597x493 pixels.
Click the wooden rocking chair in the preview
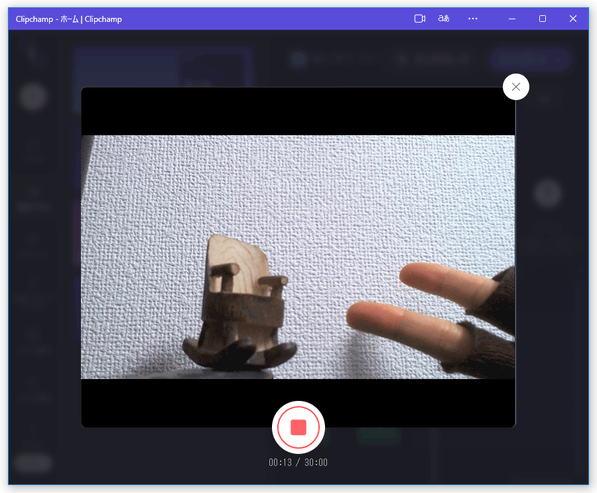pos(239,303)
